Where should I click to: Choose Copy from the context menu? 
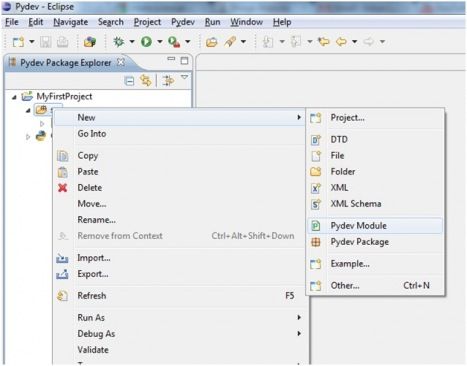(179, 156)
